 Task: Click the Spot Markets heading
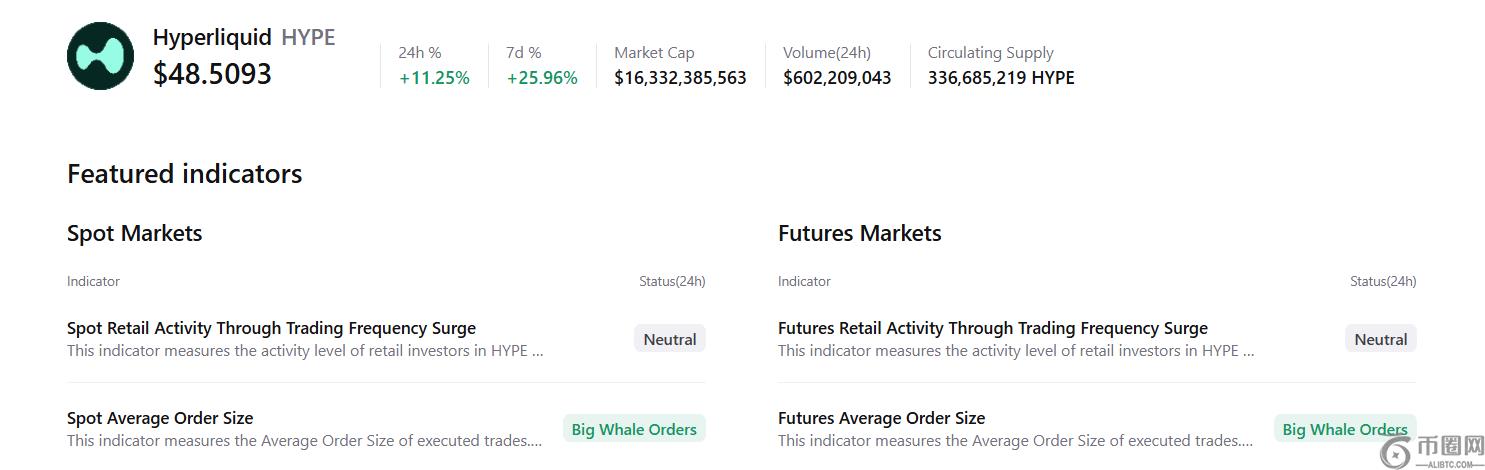click(x=135, y=233)
